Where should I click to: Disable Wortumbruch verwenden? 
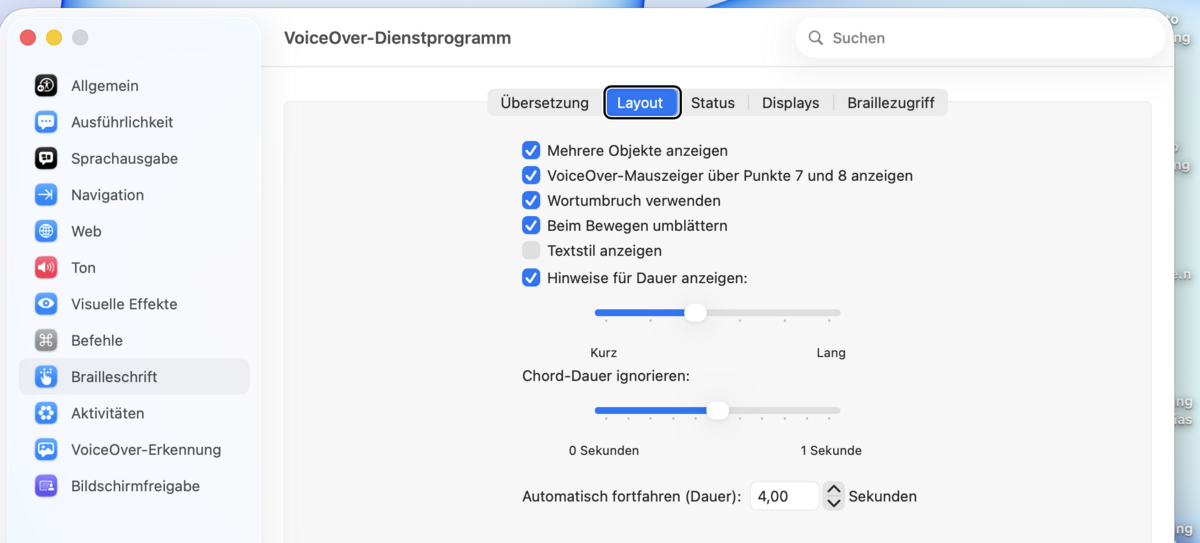pyautogui.click(x=531, y=200)
